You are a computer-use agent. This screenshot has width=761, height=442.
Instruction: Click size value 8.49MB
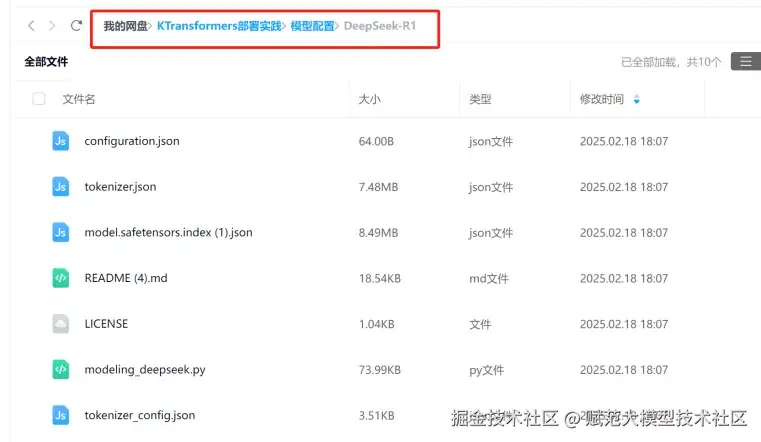click(378, 232)
